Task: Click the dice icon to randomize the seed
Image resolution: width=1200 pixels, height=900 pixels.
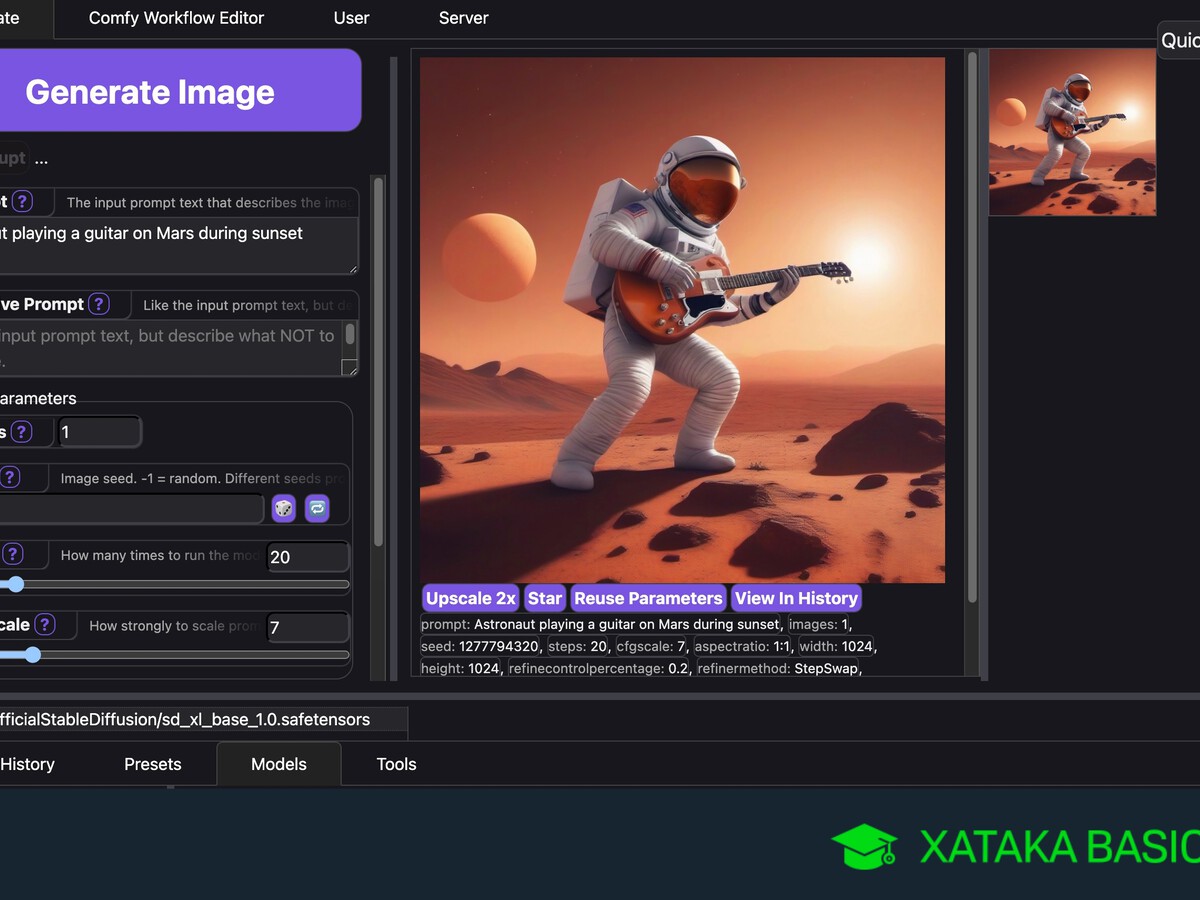Action: coord(283,508)
